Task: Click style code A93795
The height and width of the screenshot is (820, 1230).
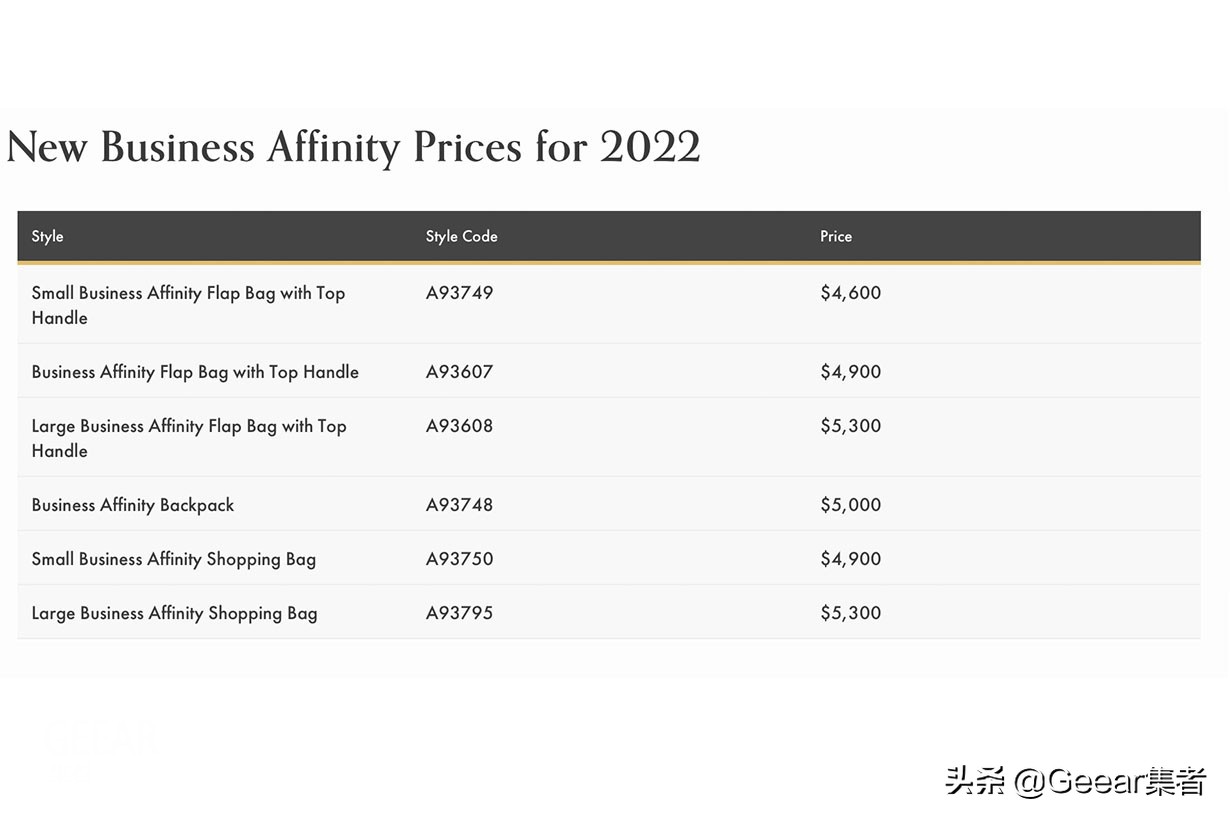Action: tap(459, 613)
